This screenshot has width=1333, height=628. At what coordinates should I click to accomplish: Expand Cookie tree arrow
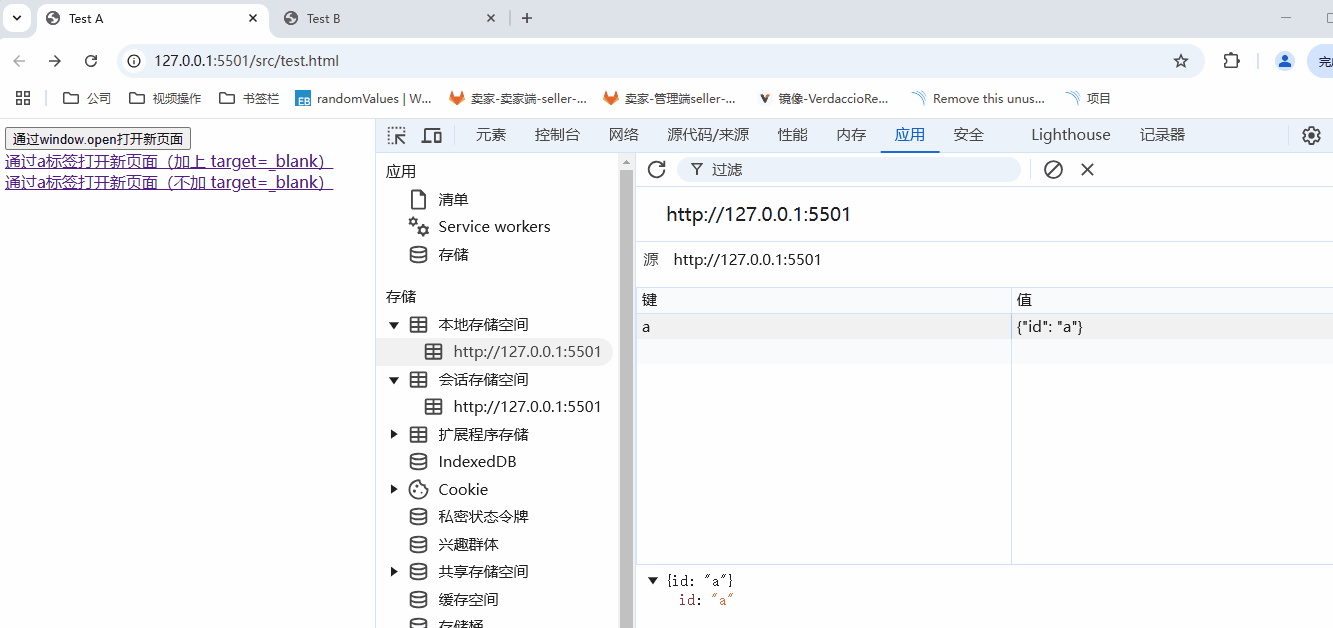394,490
